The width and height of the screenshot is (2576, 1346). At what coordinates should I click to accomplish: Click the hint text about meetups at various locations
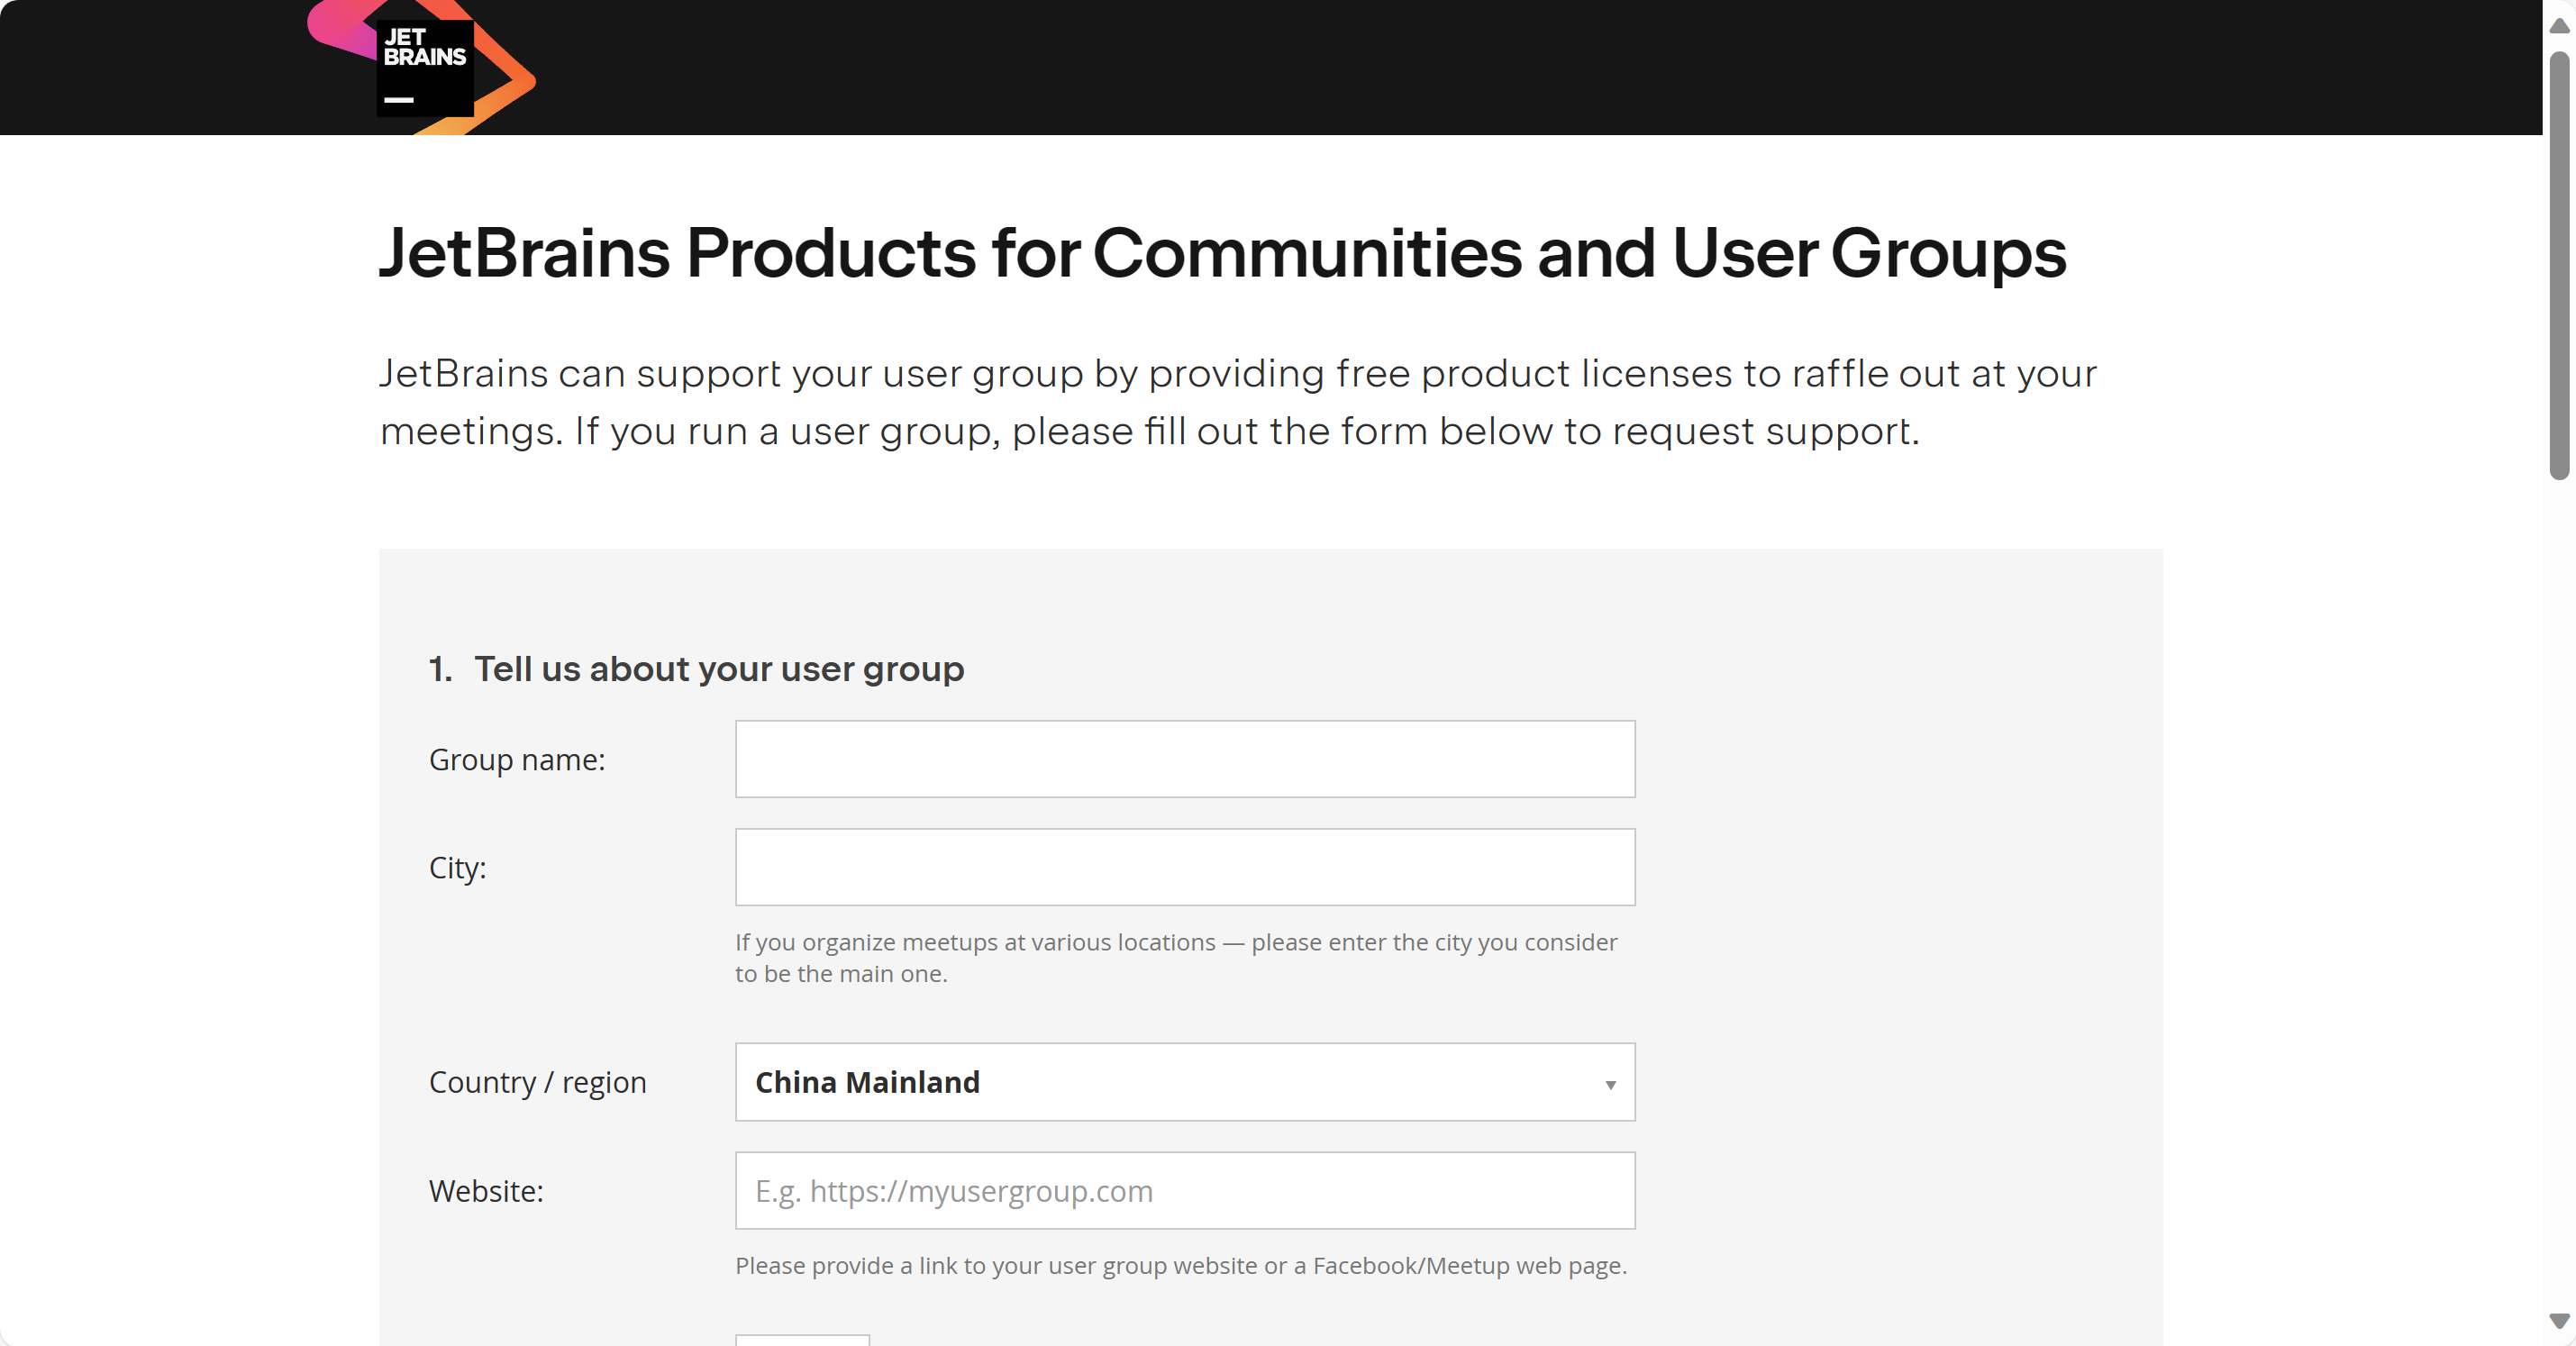[1176, 957]
